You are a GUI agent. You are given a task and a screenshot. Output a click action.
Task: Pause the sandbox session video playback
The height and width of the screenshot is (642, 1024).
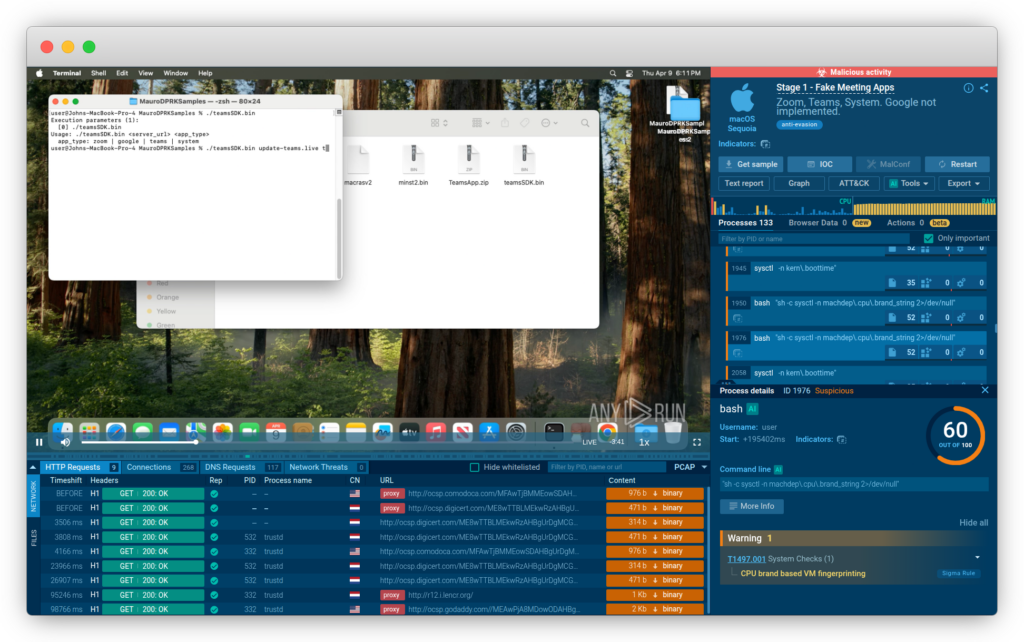(40, 441)
